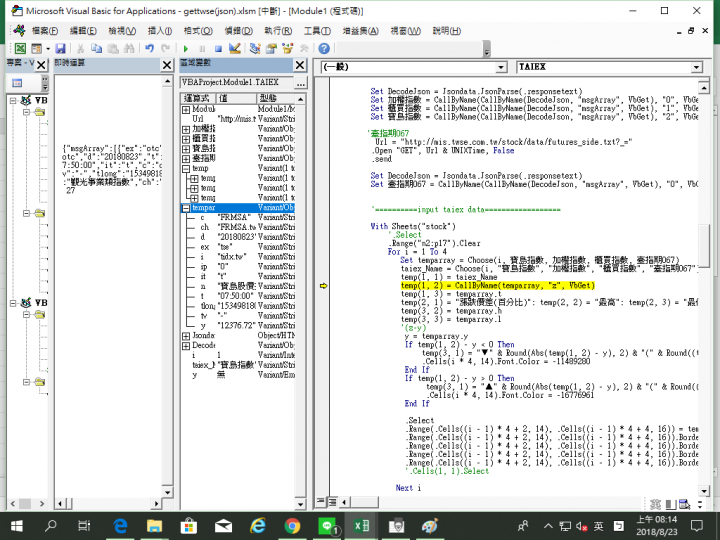Open Windows Start menu
This screenshot has width=720, height=540.
pos(17,525)
